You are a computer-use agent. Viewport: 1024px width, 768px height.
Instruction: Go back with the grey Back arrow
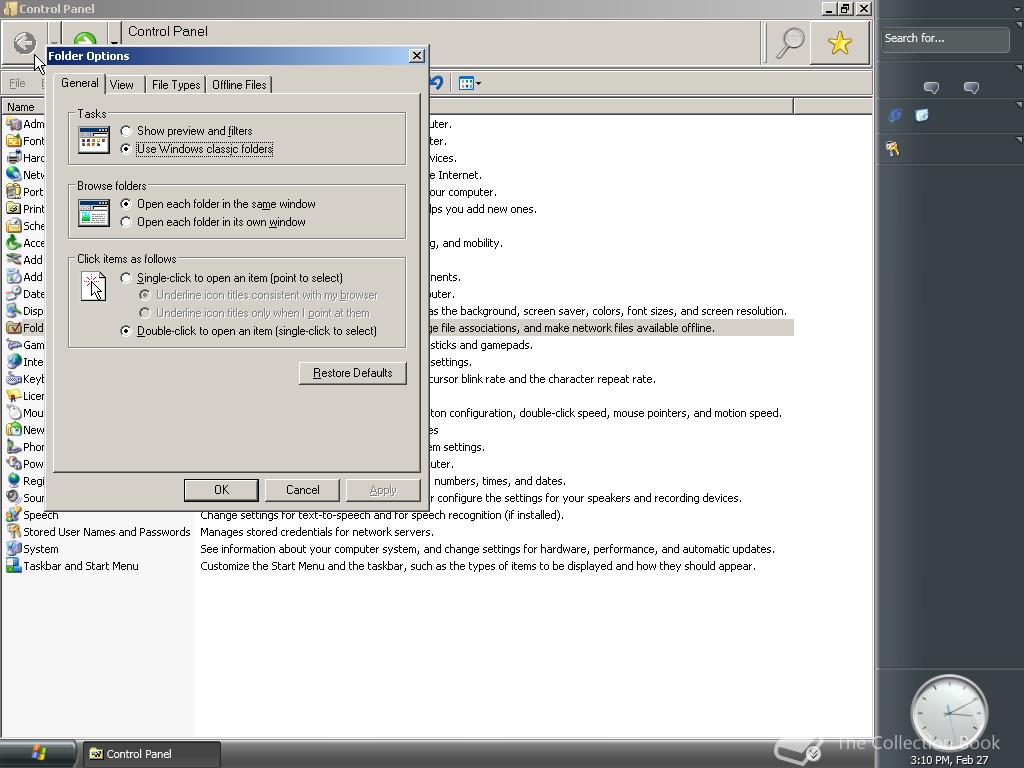click(25, 43)
